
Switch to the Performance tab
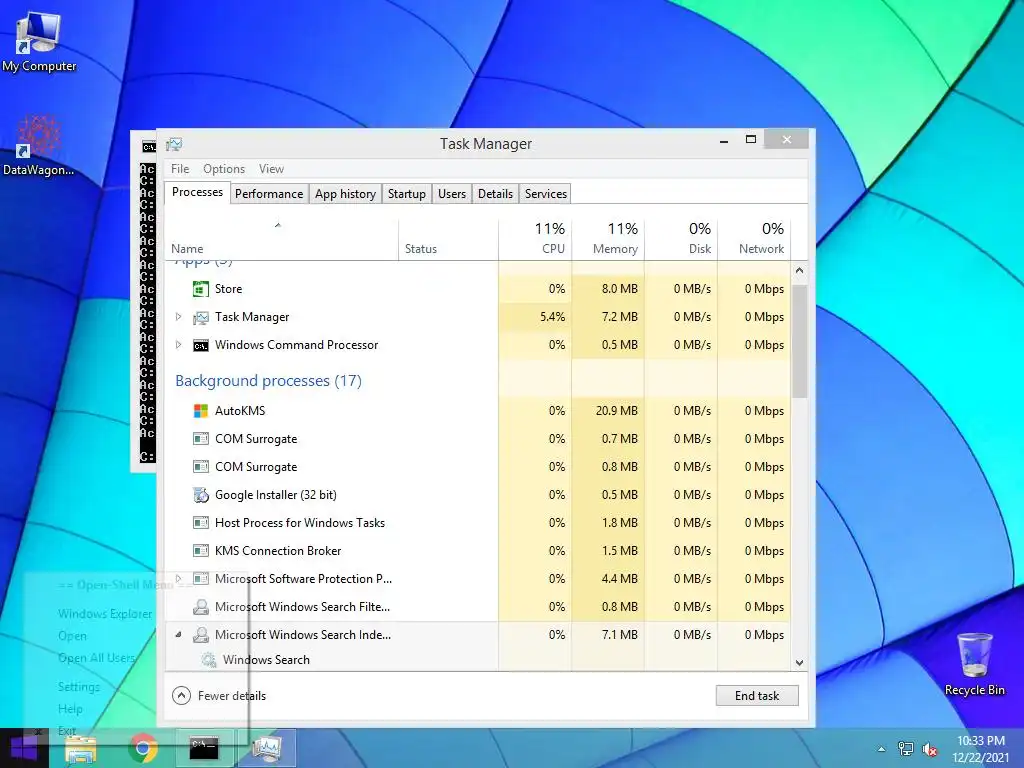[x=269, y=194]
